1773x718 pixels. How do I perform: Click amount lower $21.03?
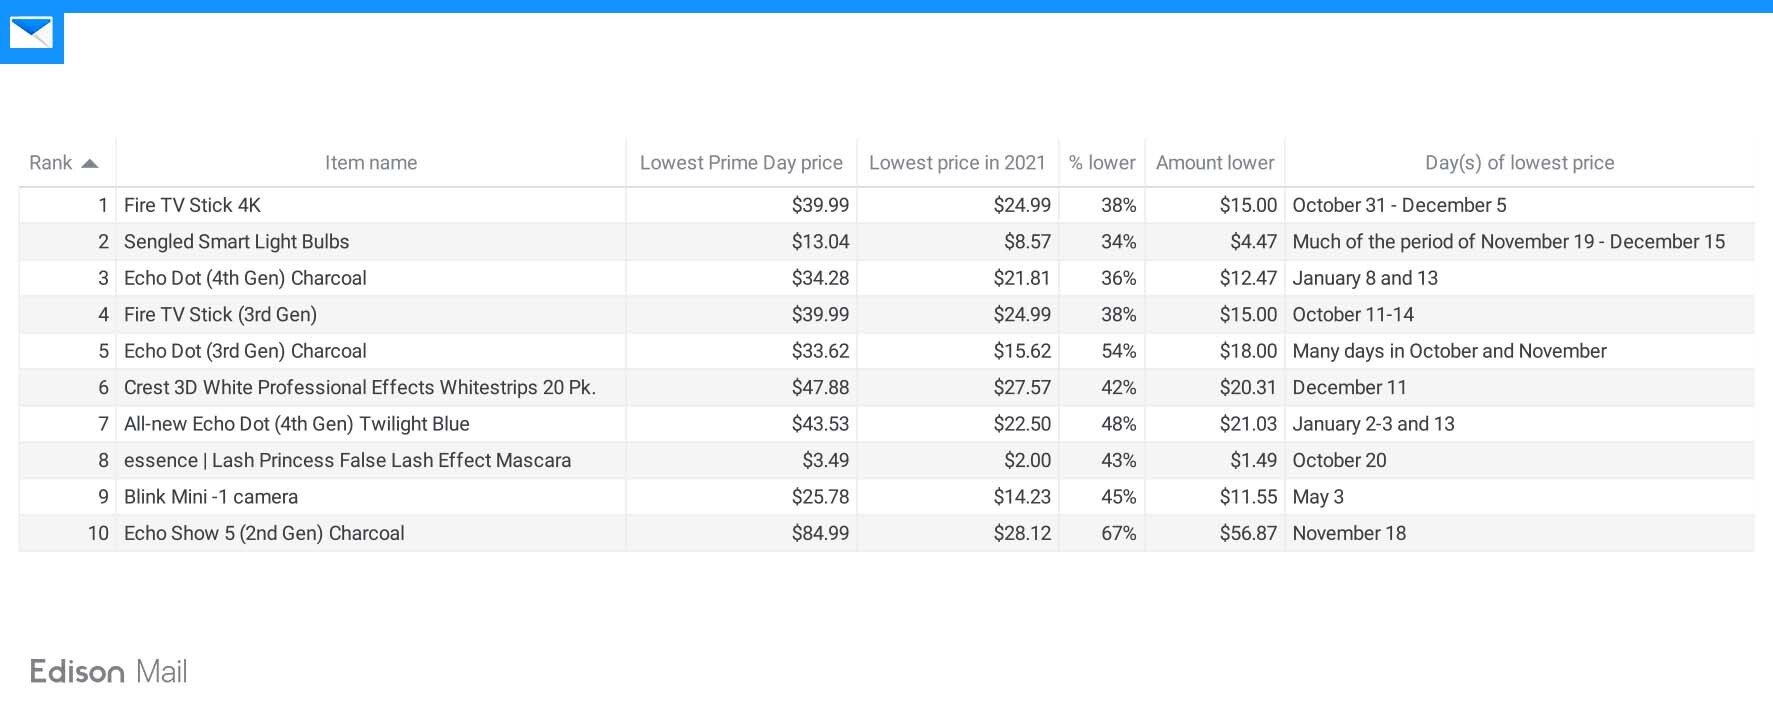(x=1248, y=424)
